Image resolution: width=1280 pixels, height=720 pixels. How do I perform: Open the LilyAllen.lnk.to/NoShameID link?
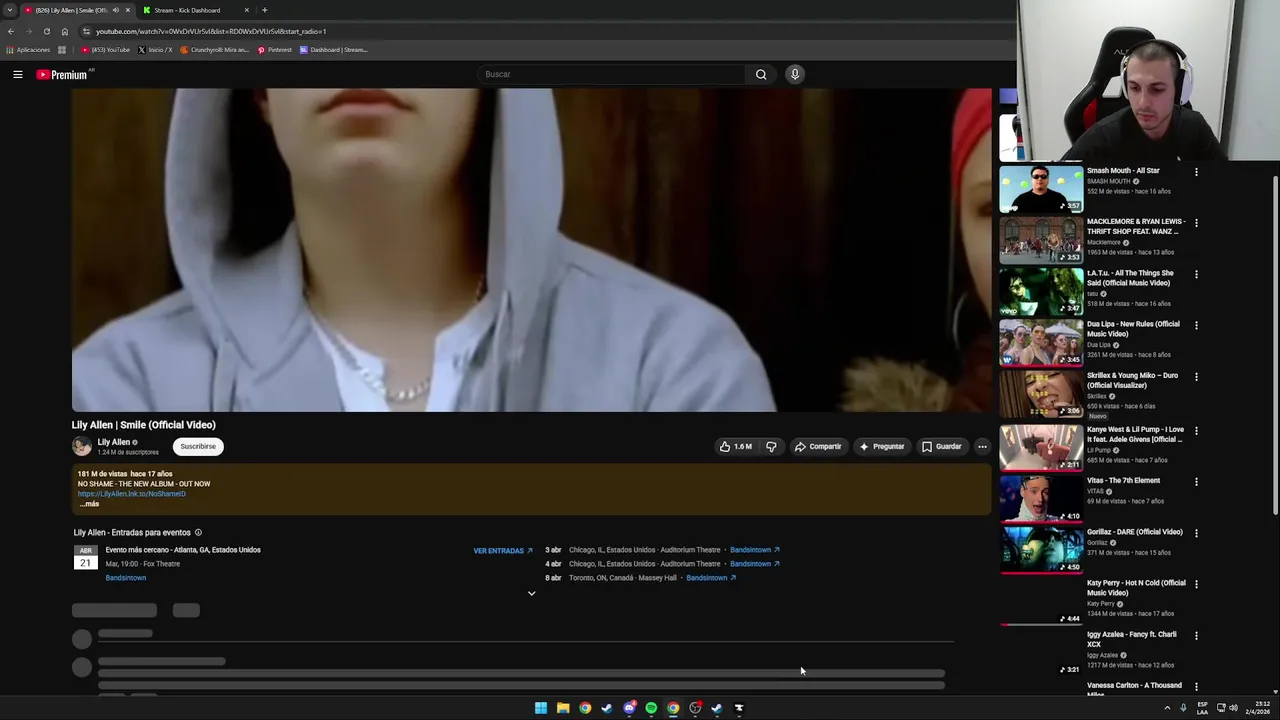click(132, 494)
